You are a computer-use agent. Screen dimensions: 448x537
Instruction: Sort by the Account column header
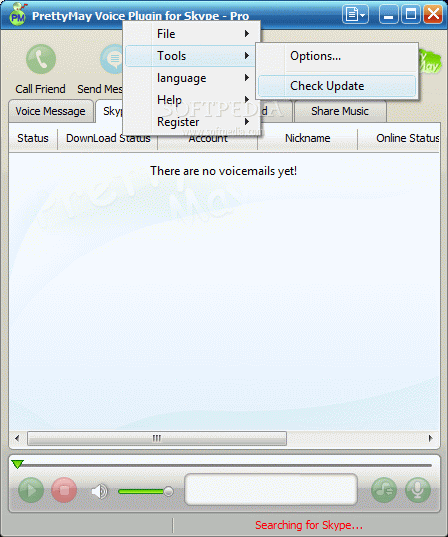click(x=208, y=139)
